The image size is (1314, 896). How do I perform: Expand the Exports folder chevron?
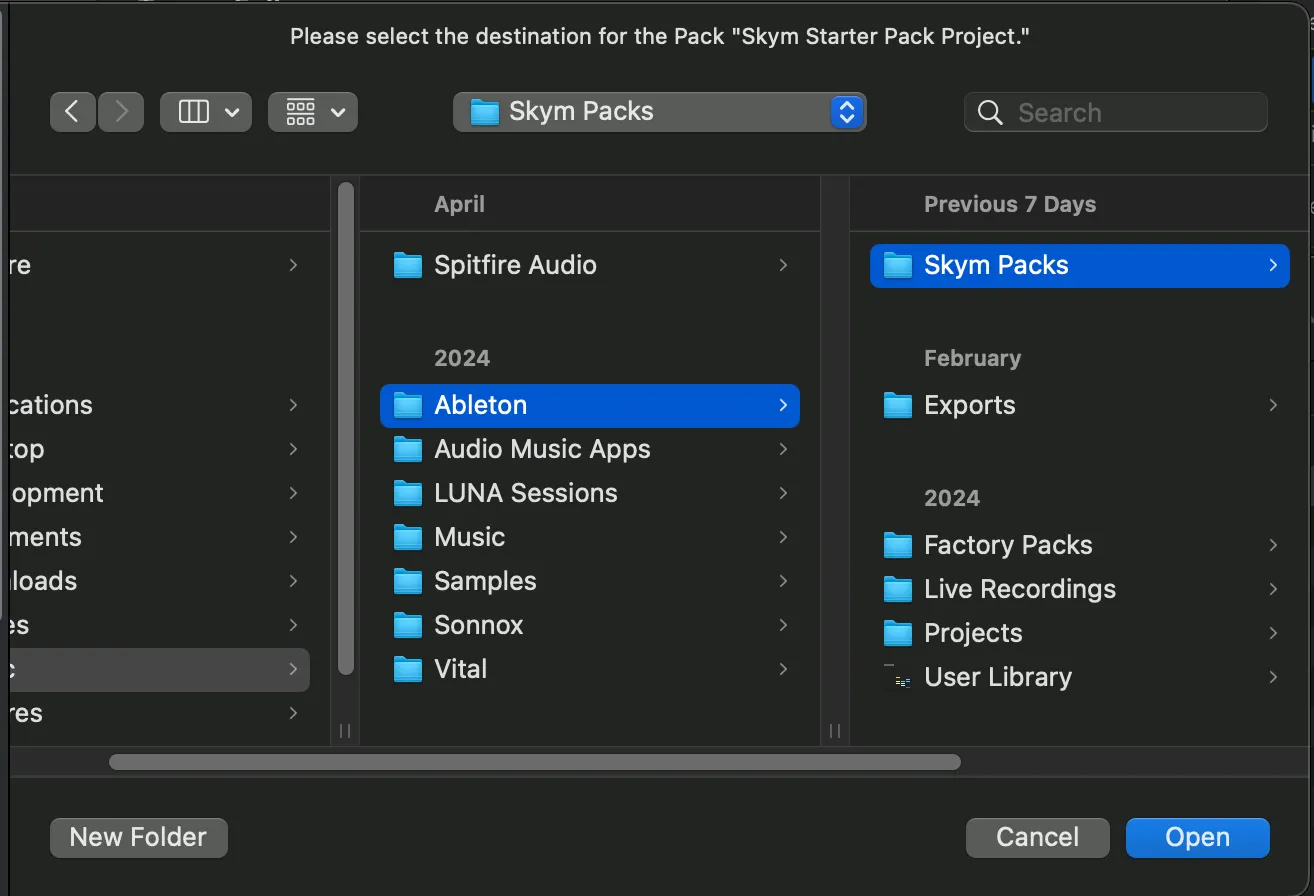1273,405
